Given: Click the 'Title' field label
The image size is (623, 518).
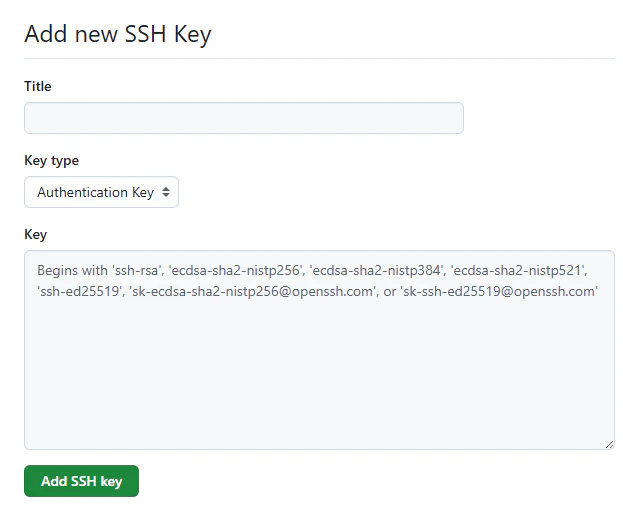Looking at the screenshot, I should tap(38, 86).
